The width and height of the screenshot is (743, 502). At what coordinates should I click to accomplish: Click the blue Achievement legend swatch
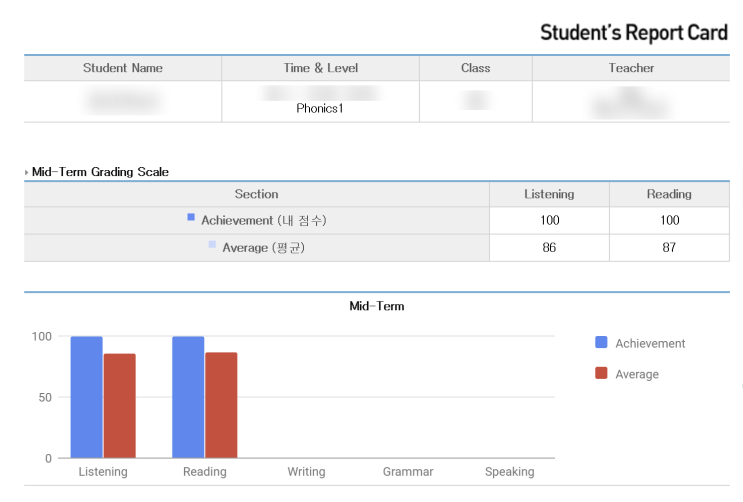tap(601, 343)
